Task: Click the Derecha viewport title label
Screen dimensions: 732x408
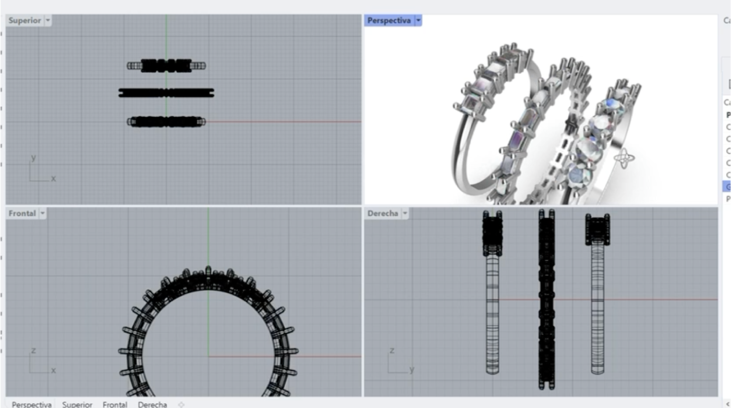Action: pos(383,213)
